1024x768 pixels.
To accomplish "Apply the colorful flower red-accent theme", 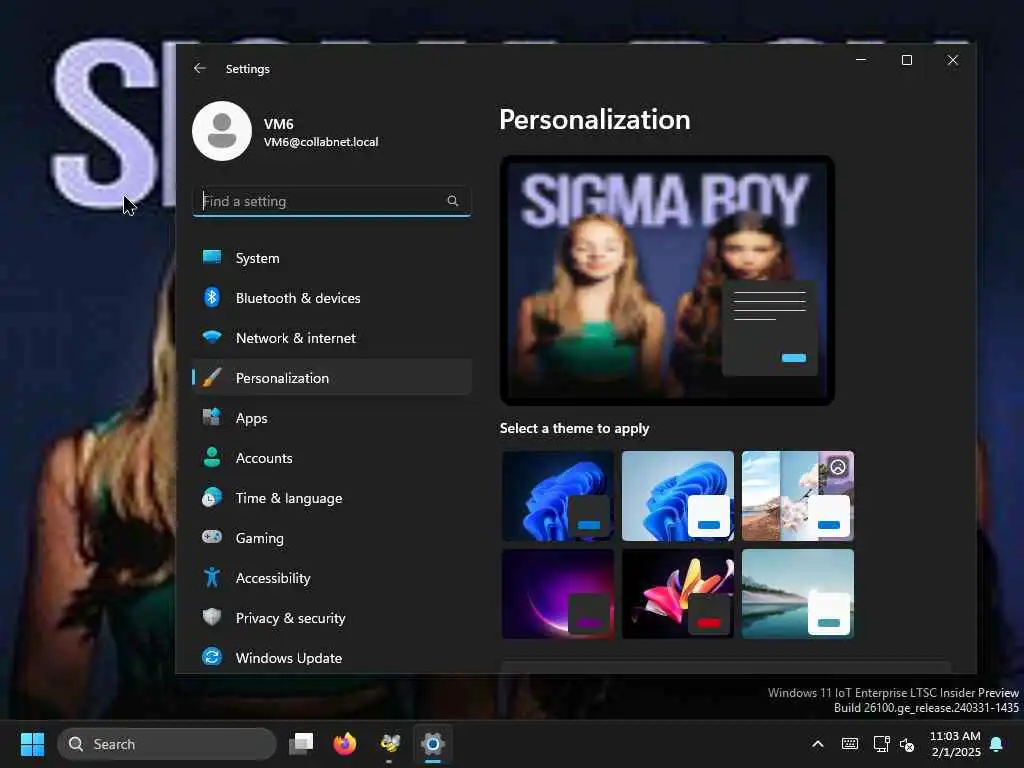I will 678,594.
